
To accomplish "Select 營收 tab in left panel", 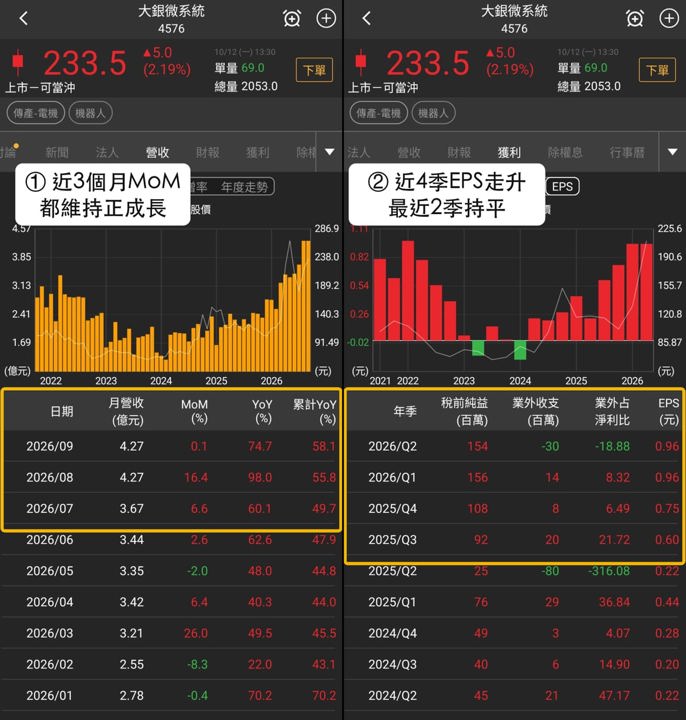I will point(157,152).
